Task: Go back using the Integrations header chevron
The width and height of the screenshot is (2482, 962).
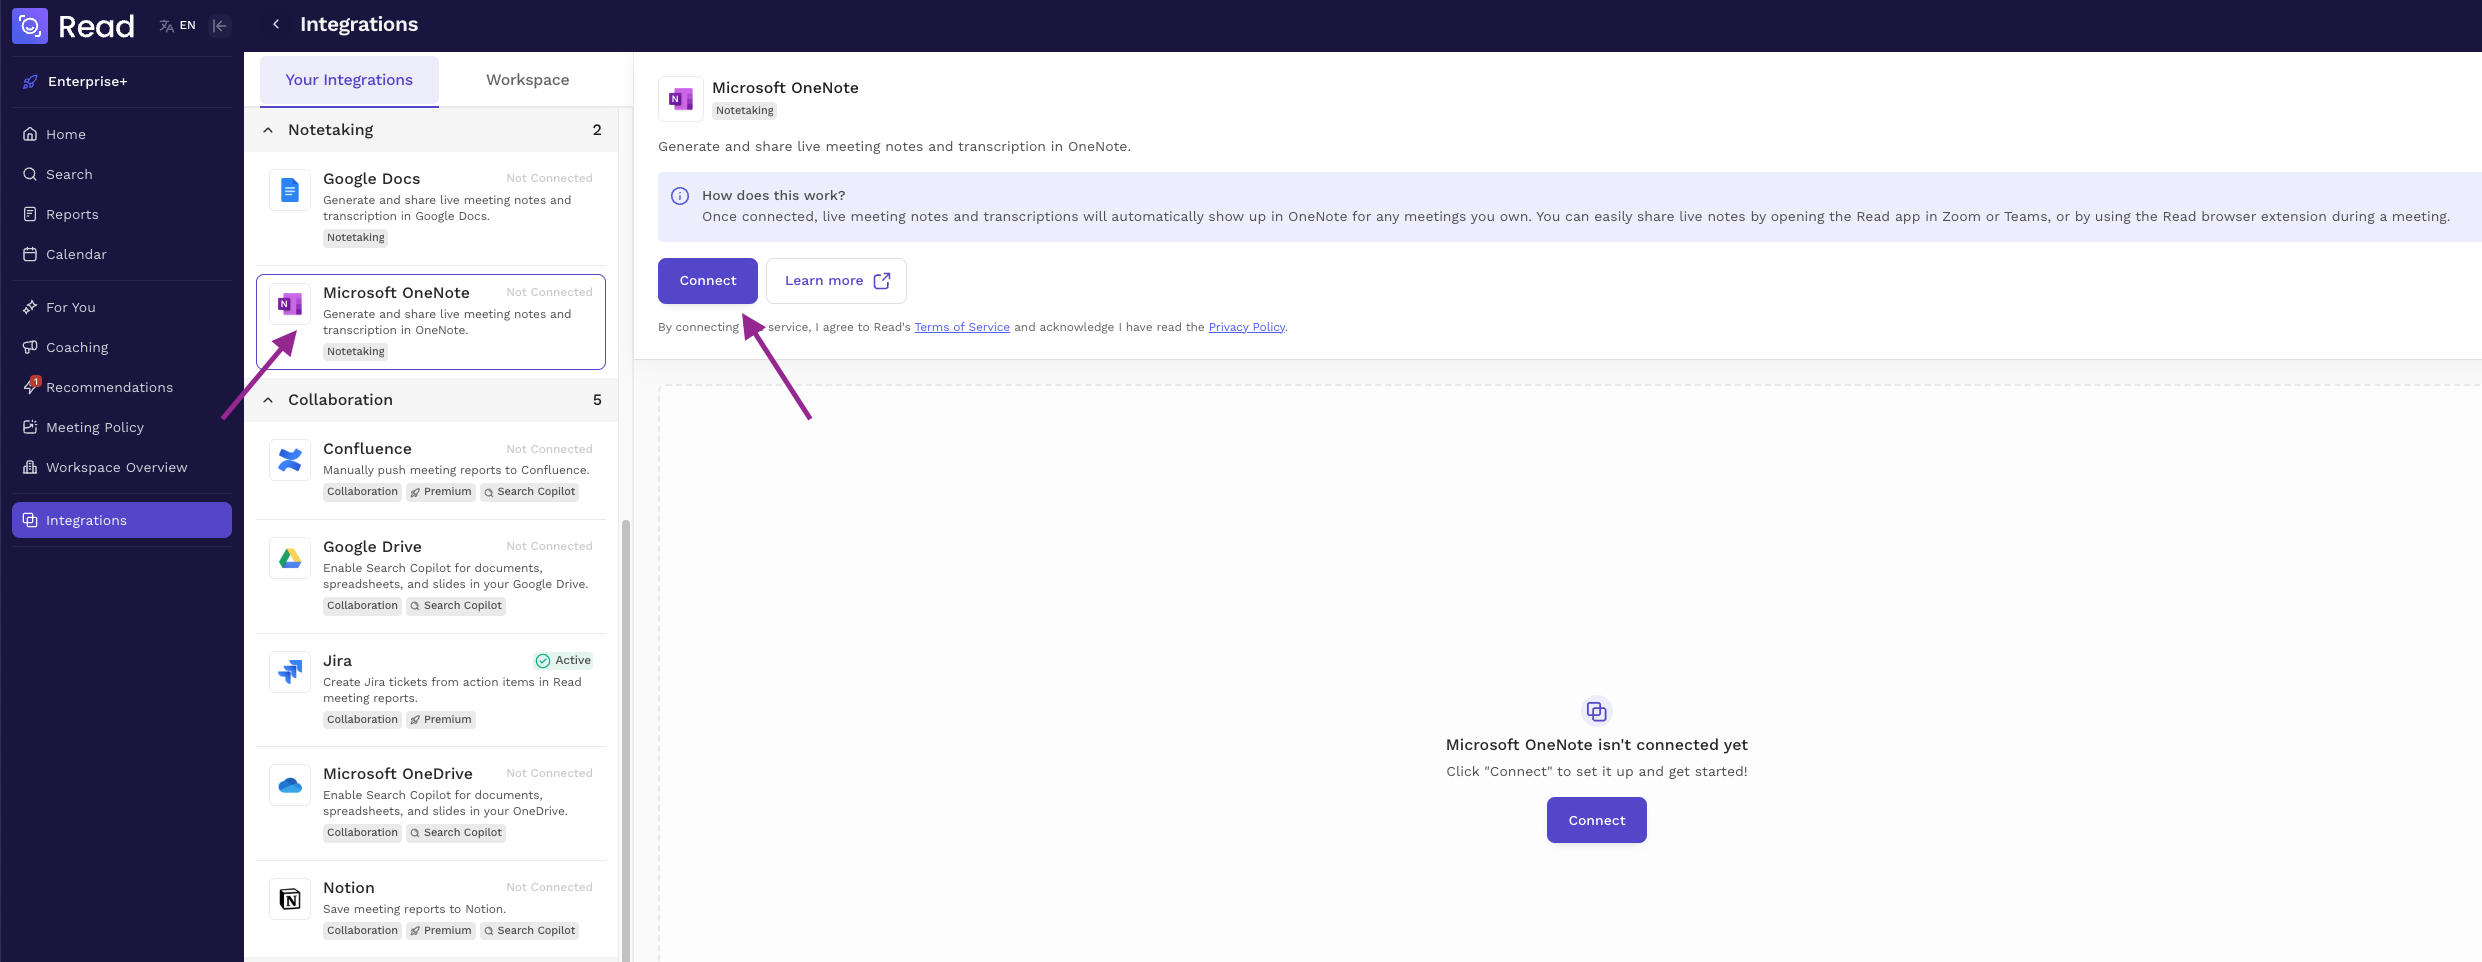Action: [x=276, y=24]
